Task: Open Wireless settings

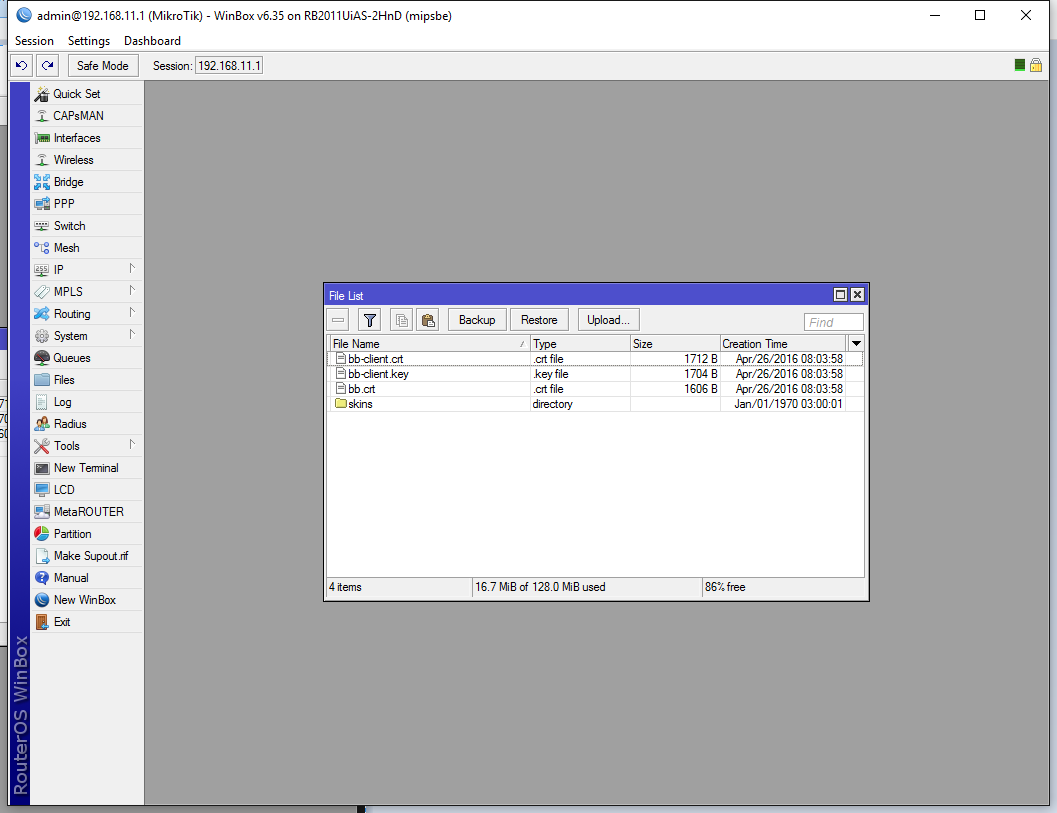Action: pos(87,160)
